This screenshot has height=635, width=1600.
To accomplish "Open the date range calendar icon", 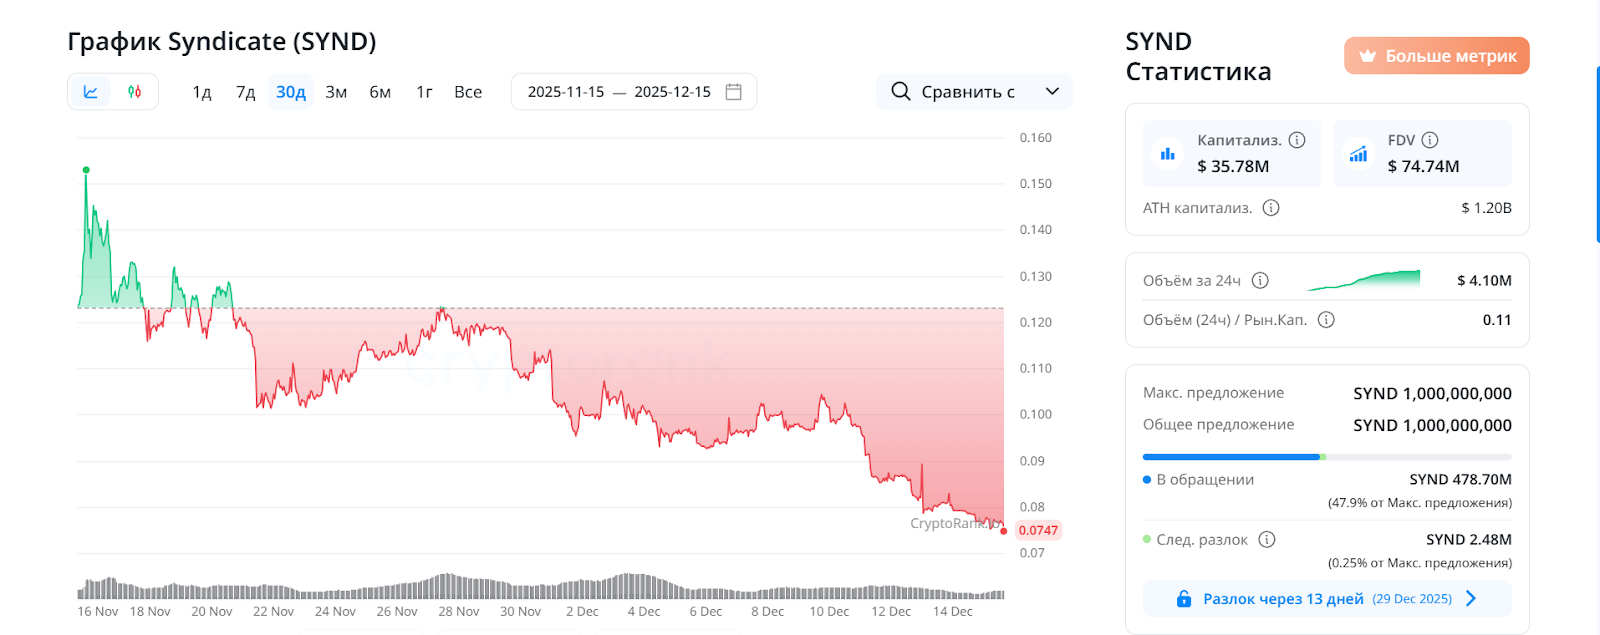I will point(733,92).
